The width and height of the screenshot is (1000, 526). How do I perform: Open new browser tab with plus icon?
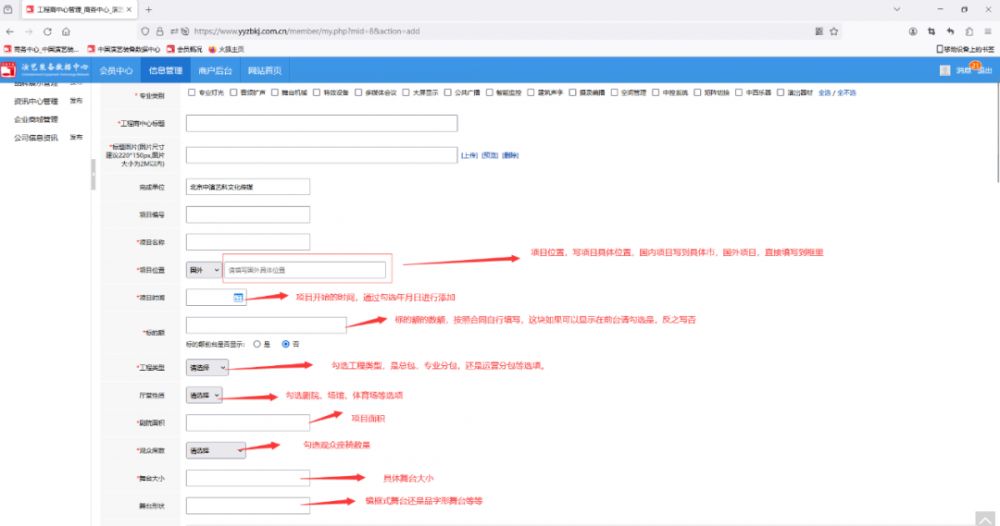click(x=149, y=9)
